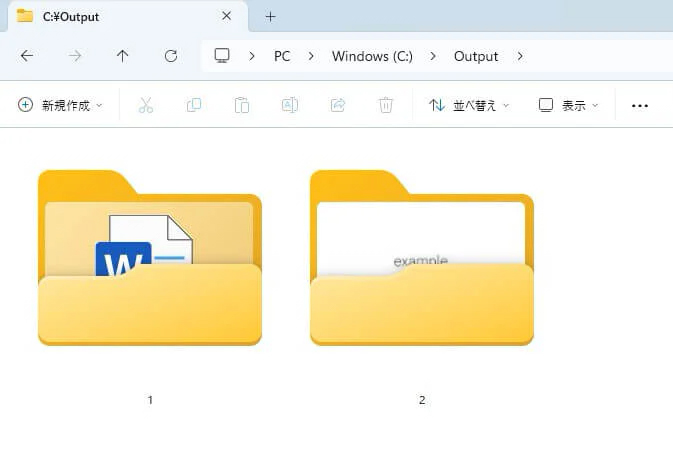The width and height of the screenshot is (673, 451).
Task: Expand chevron after the PC monitor icon
Action: click(x=252, y=56)
